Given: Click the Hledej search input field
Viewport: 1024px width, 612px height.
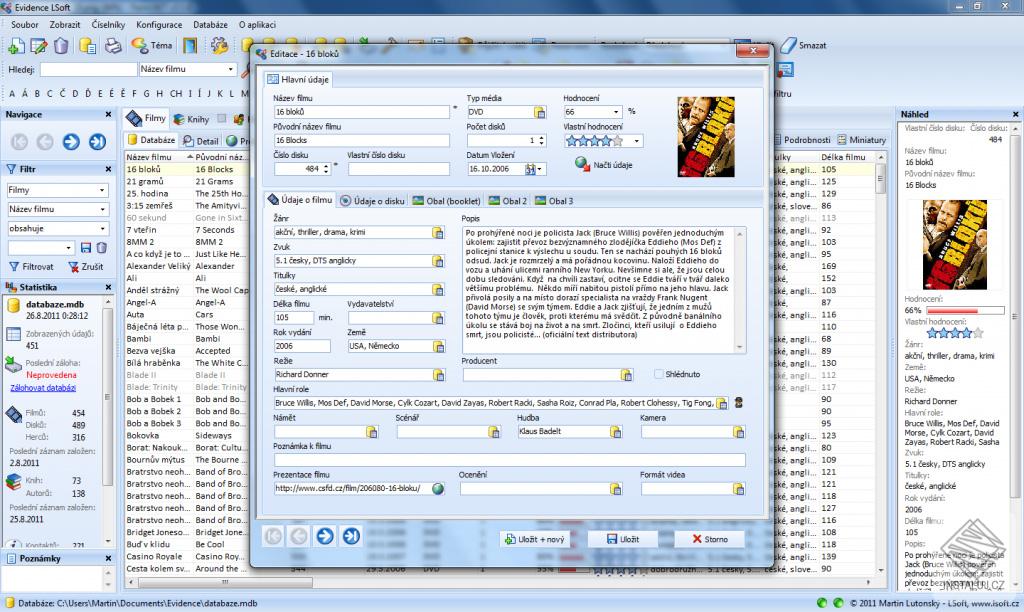Looking at the screenshot, I should (x=88, y=69).
